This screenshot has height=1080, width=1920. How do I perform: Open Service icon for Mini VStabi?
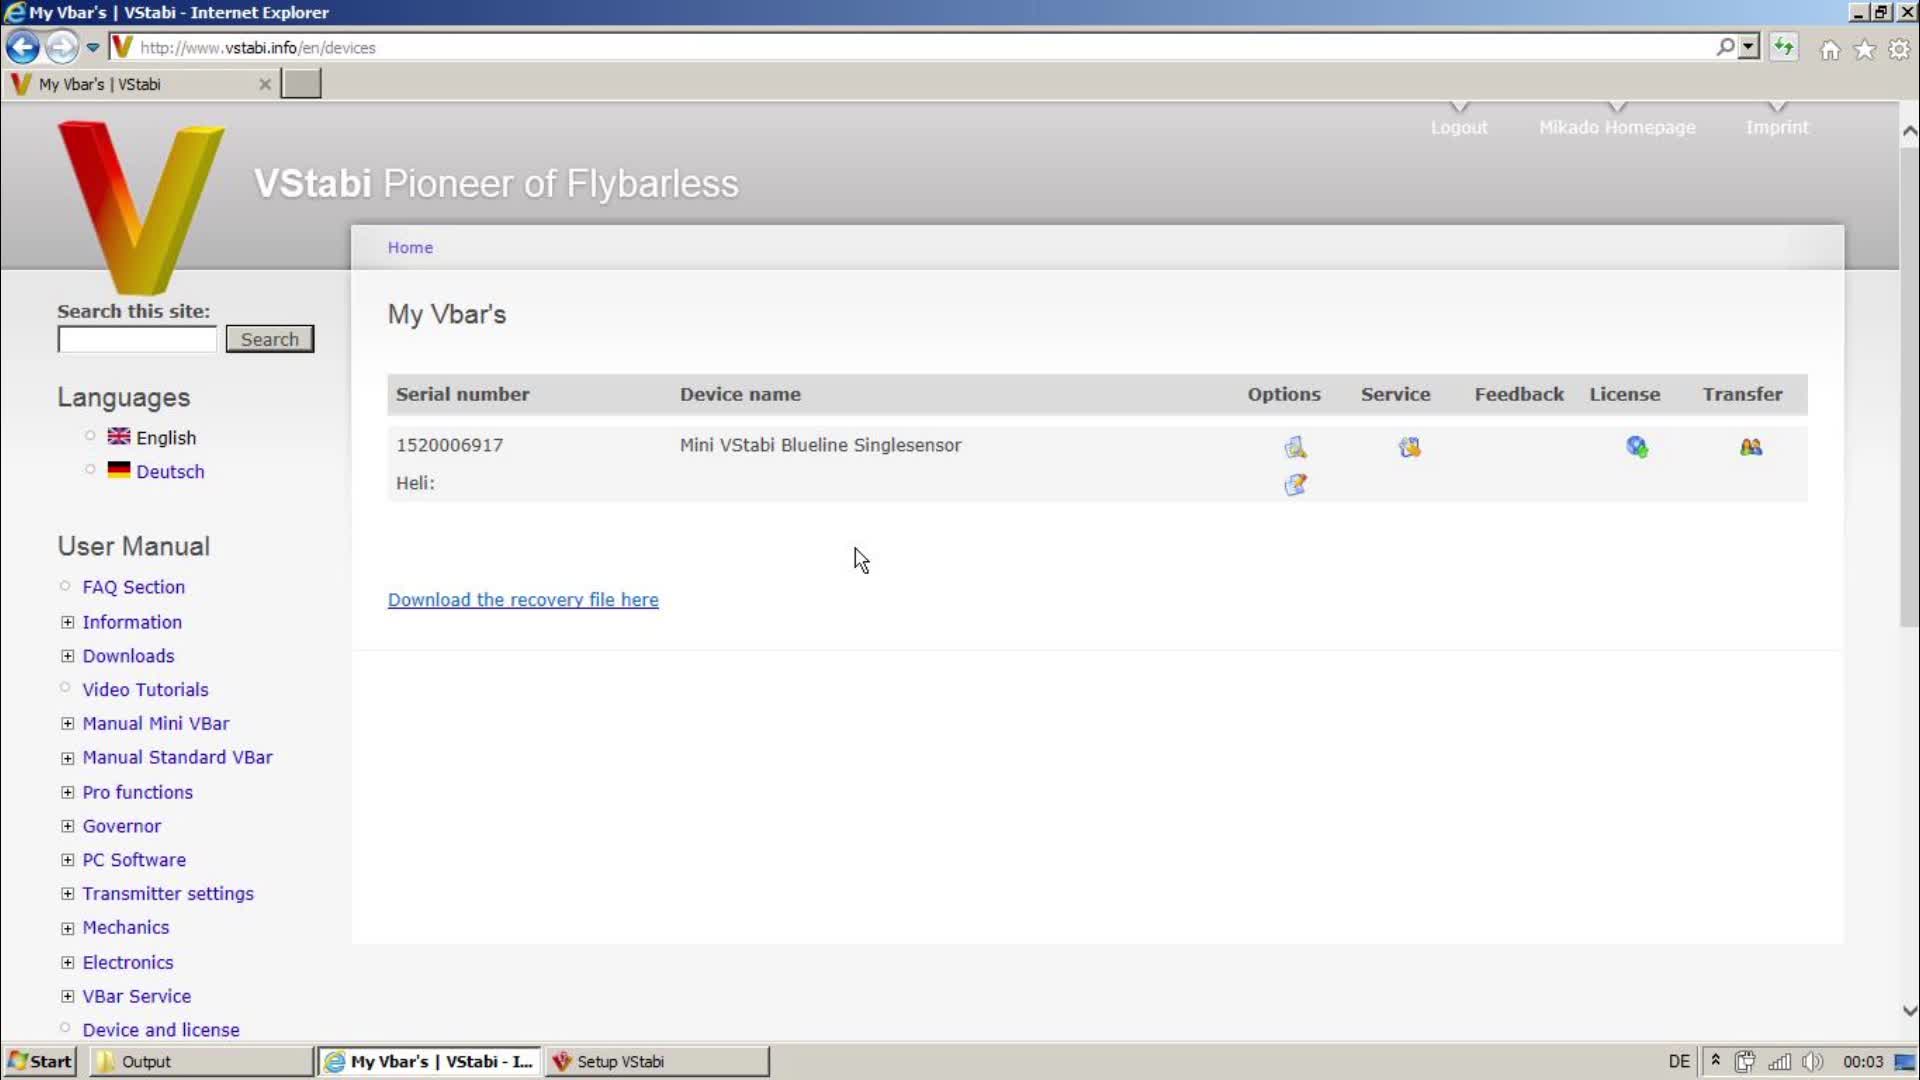(1409, 447)
